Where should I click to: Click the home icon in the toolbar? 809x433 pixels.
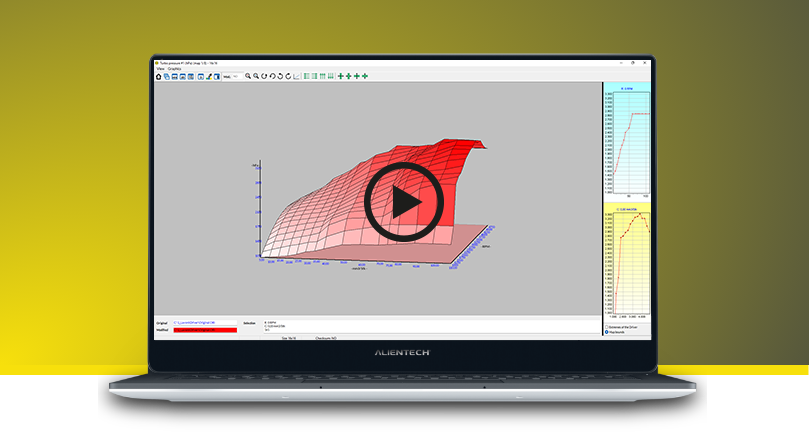click(x=158, y=76)
